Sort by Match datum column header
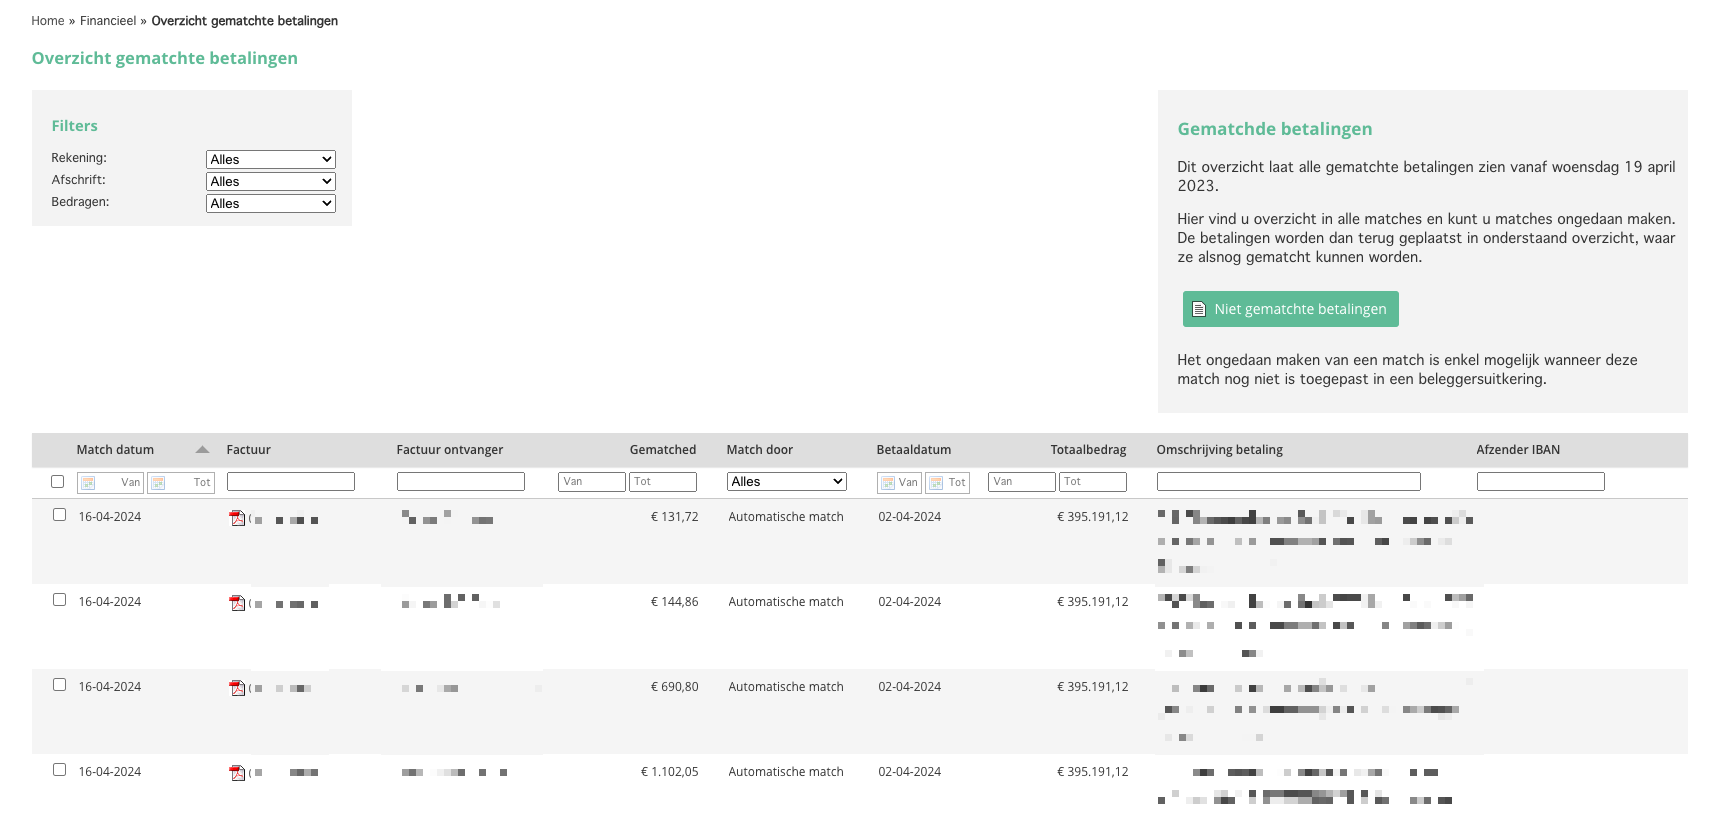 click(115, 450)
